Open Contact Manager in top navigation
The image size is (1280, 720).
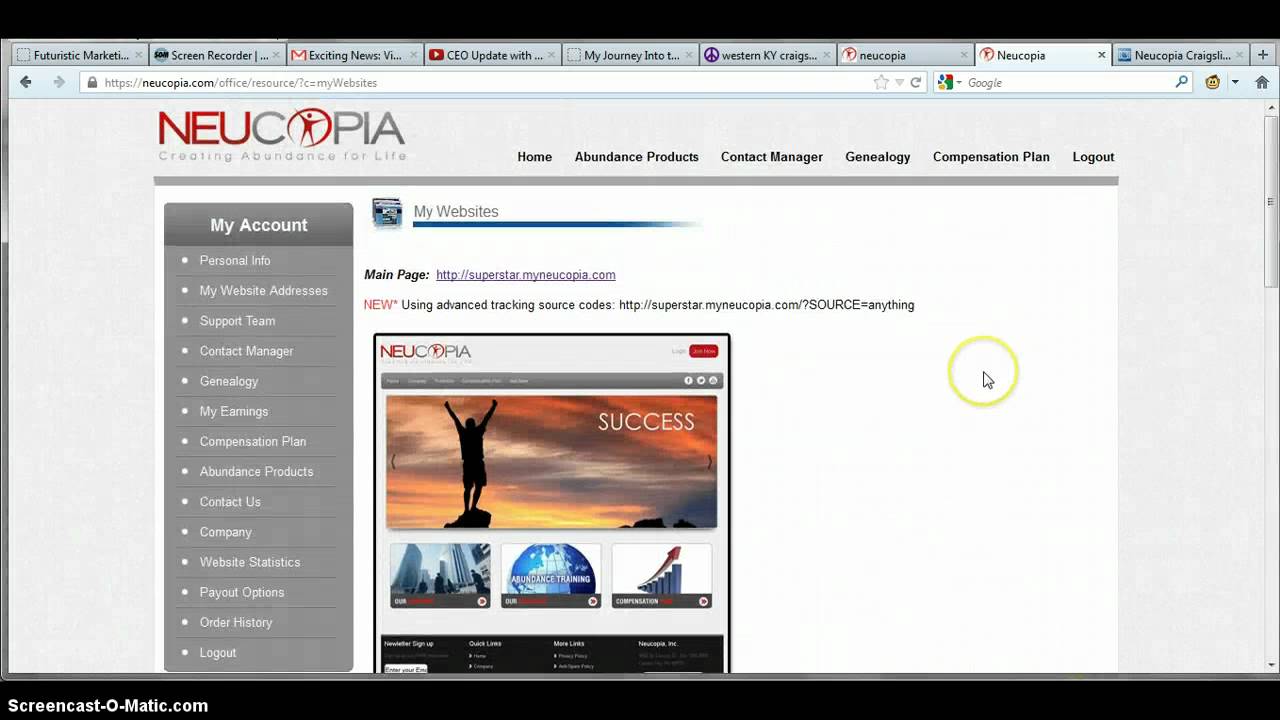pos(772,157)
